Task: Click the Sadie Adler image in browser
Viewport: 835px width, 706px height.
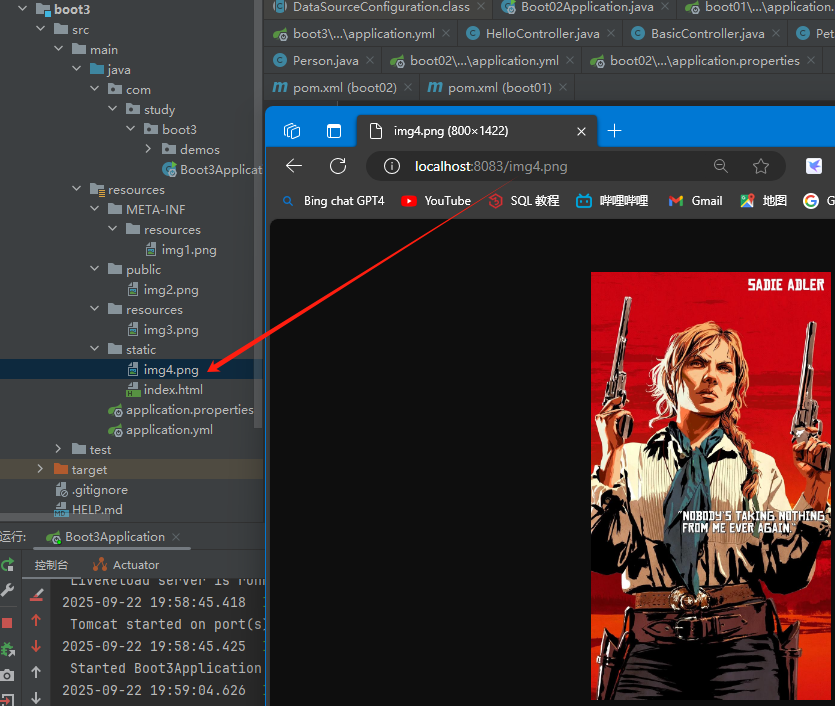Action: coord(710,486)
